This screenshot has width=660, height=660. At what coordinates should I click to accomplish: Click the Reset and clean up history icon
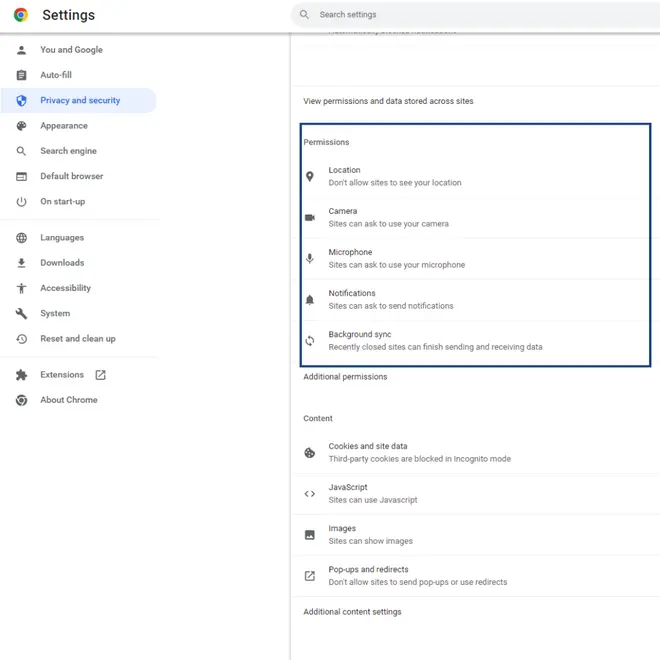21,339
